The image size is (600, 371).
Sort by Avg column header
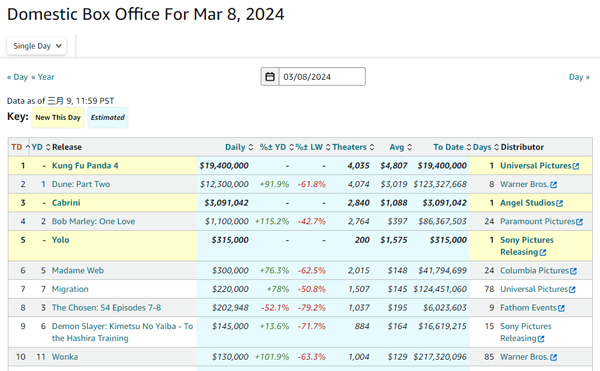pos(400,147)
